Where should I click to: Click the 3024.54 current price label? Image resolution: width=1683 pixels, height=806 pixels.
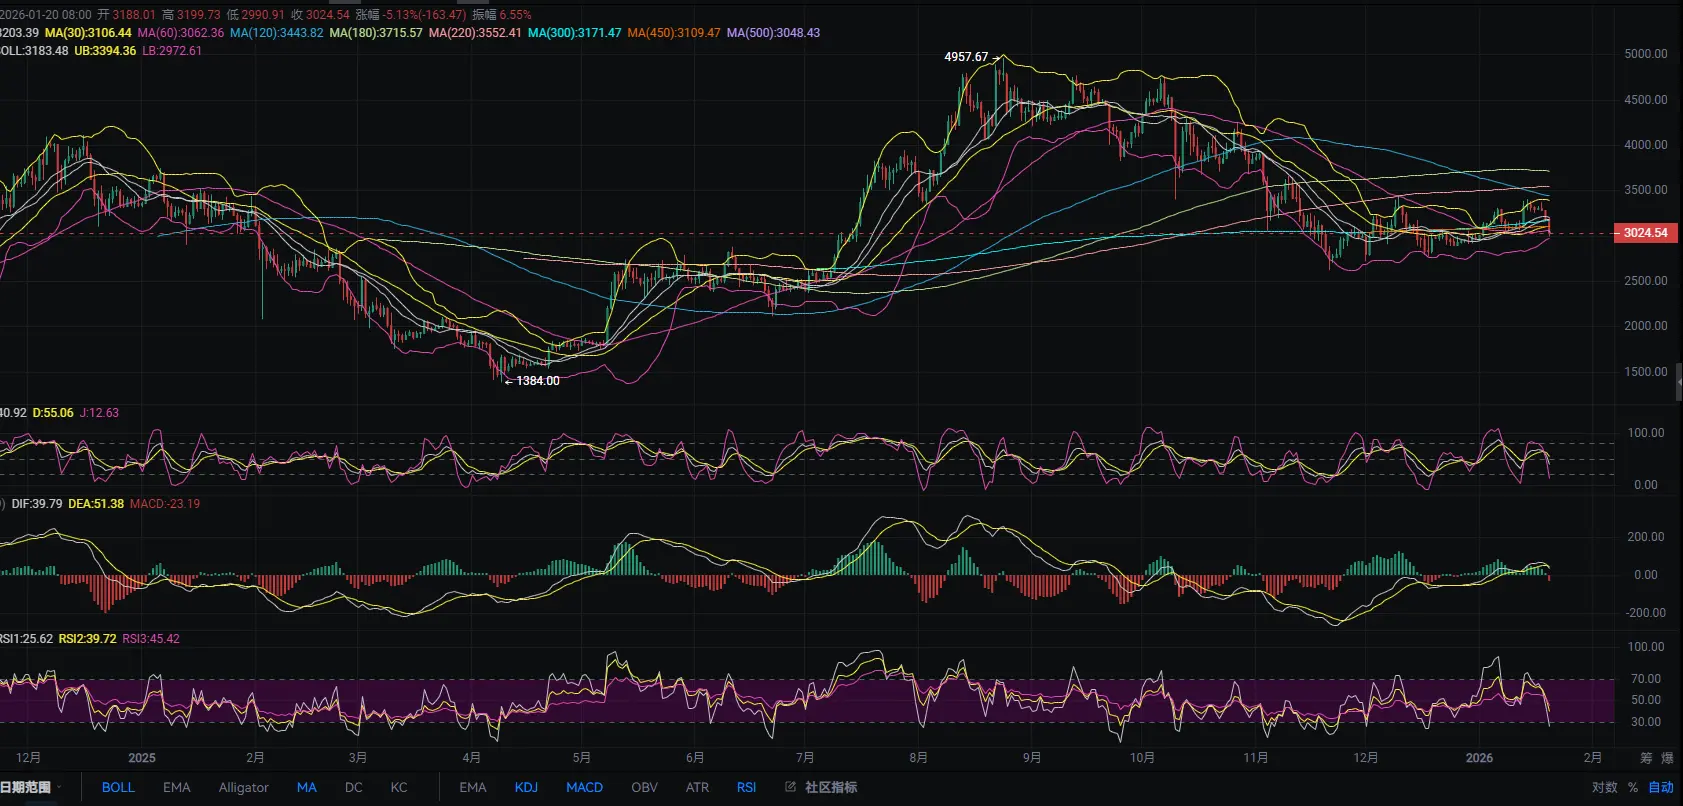[1645, 233]
